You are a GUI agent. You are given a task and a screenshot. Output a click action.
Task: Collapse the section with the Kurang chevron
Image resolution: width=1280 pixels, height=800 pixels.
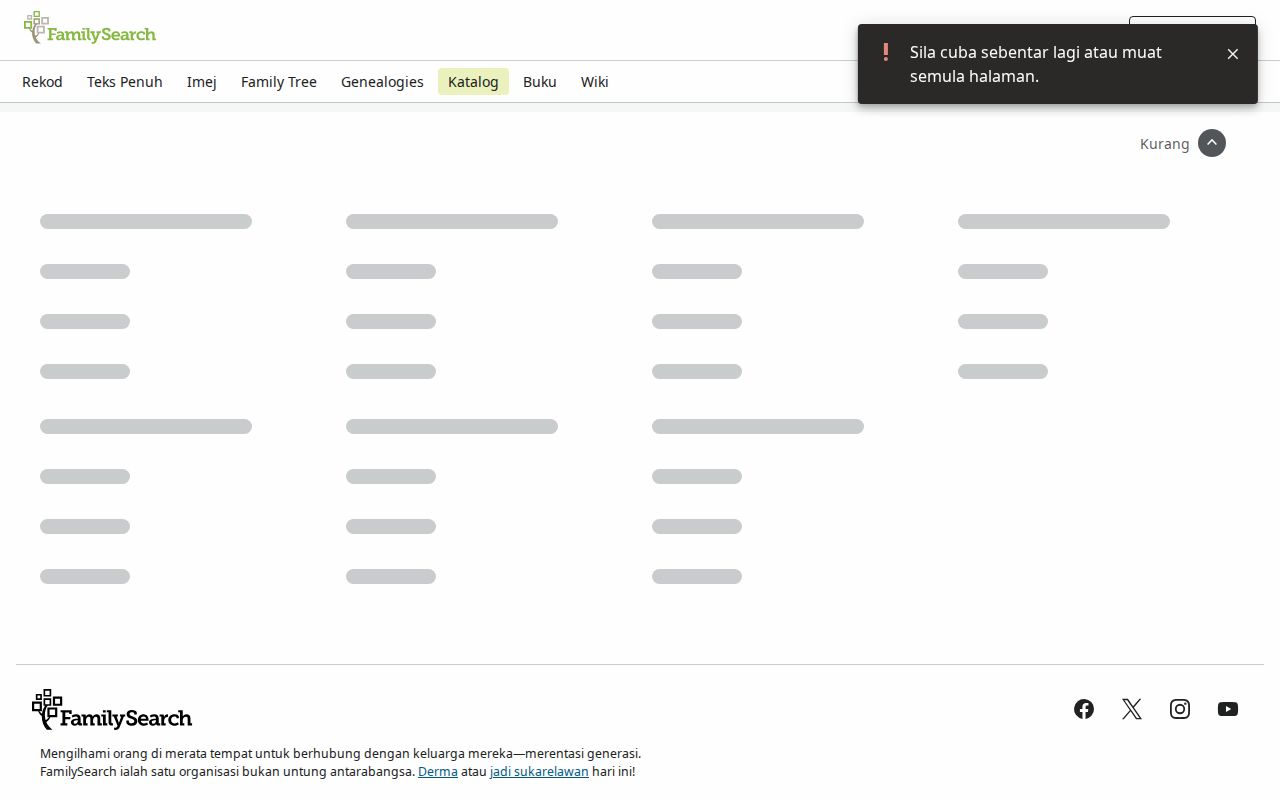pos(1211,143)
